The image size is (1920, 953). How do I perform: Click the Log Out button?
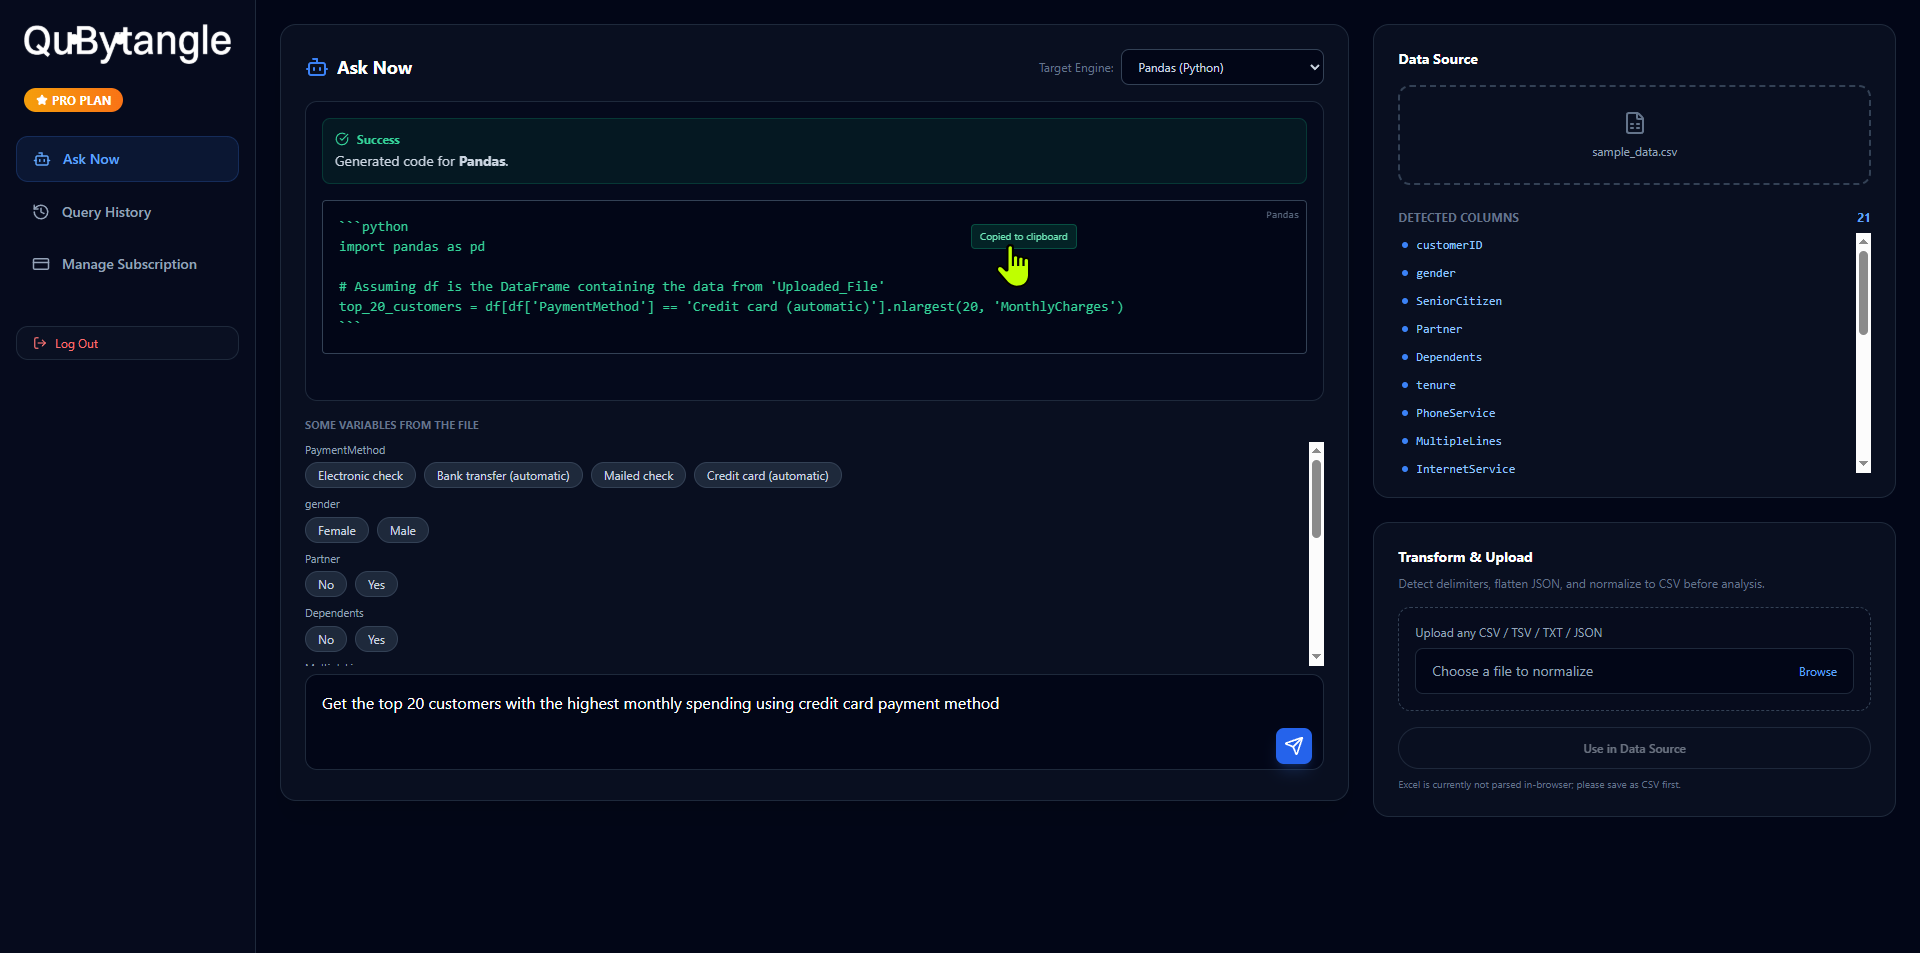tap(127, 343)
